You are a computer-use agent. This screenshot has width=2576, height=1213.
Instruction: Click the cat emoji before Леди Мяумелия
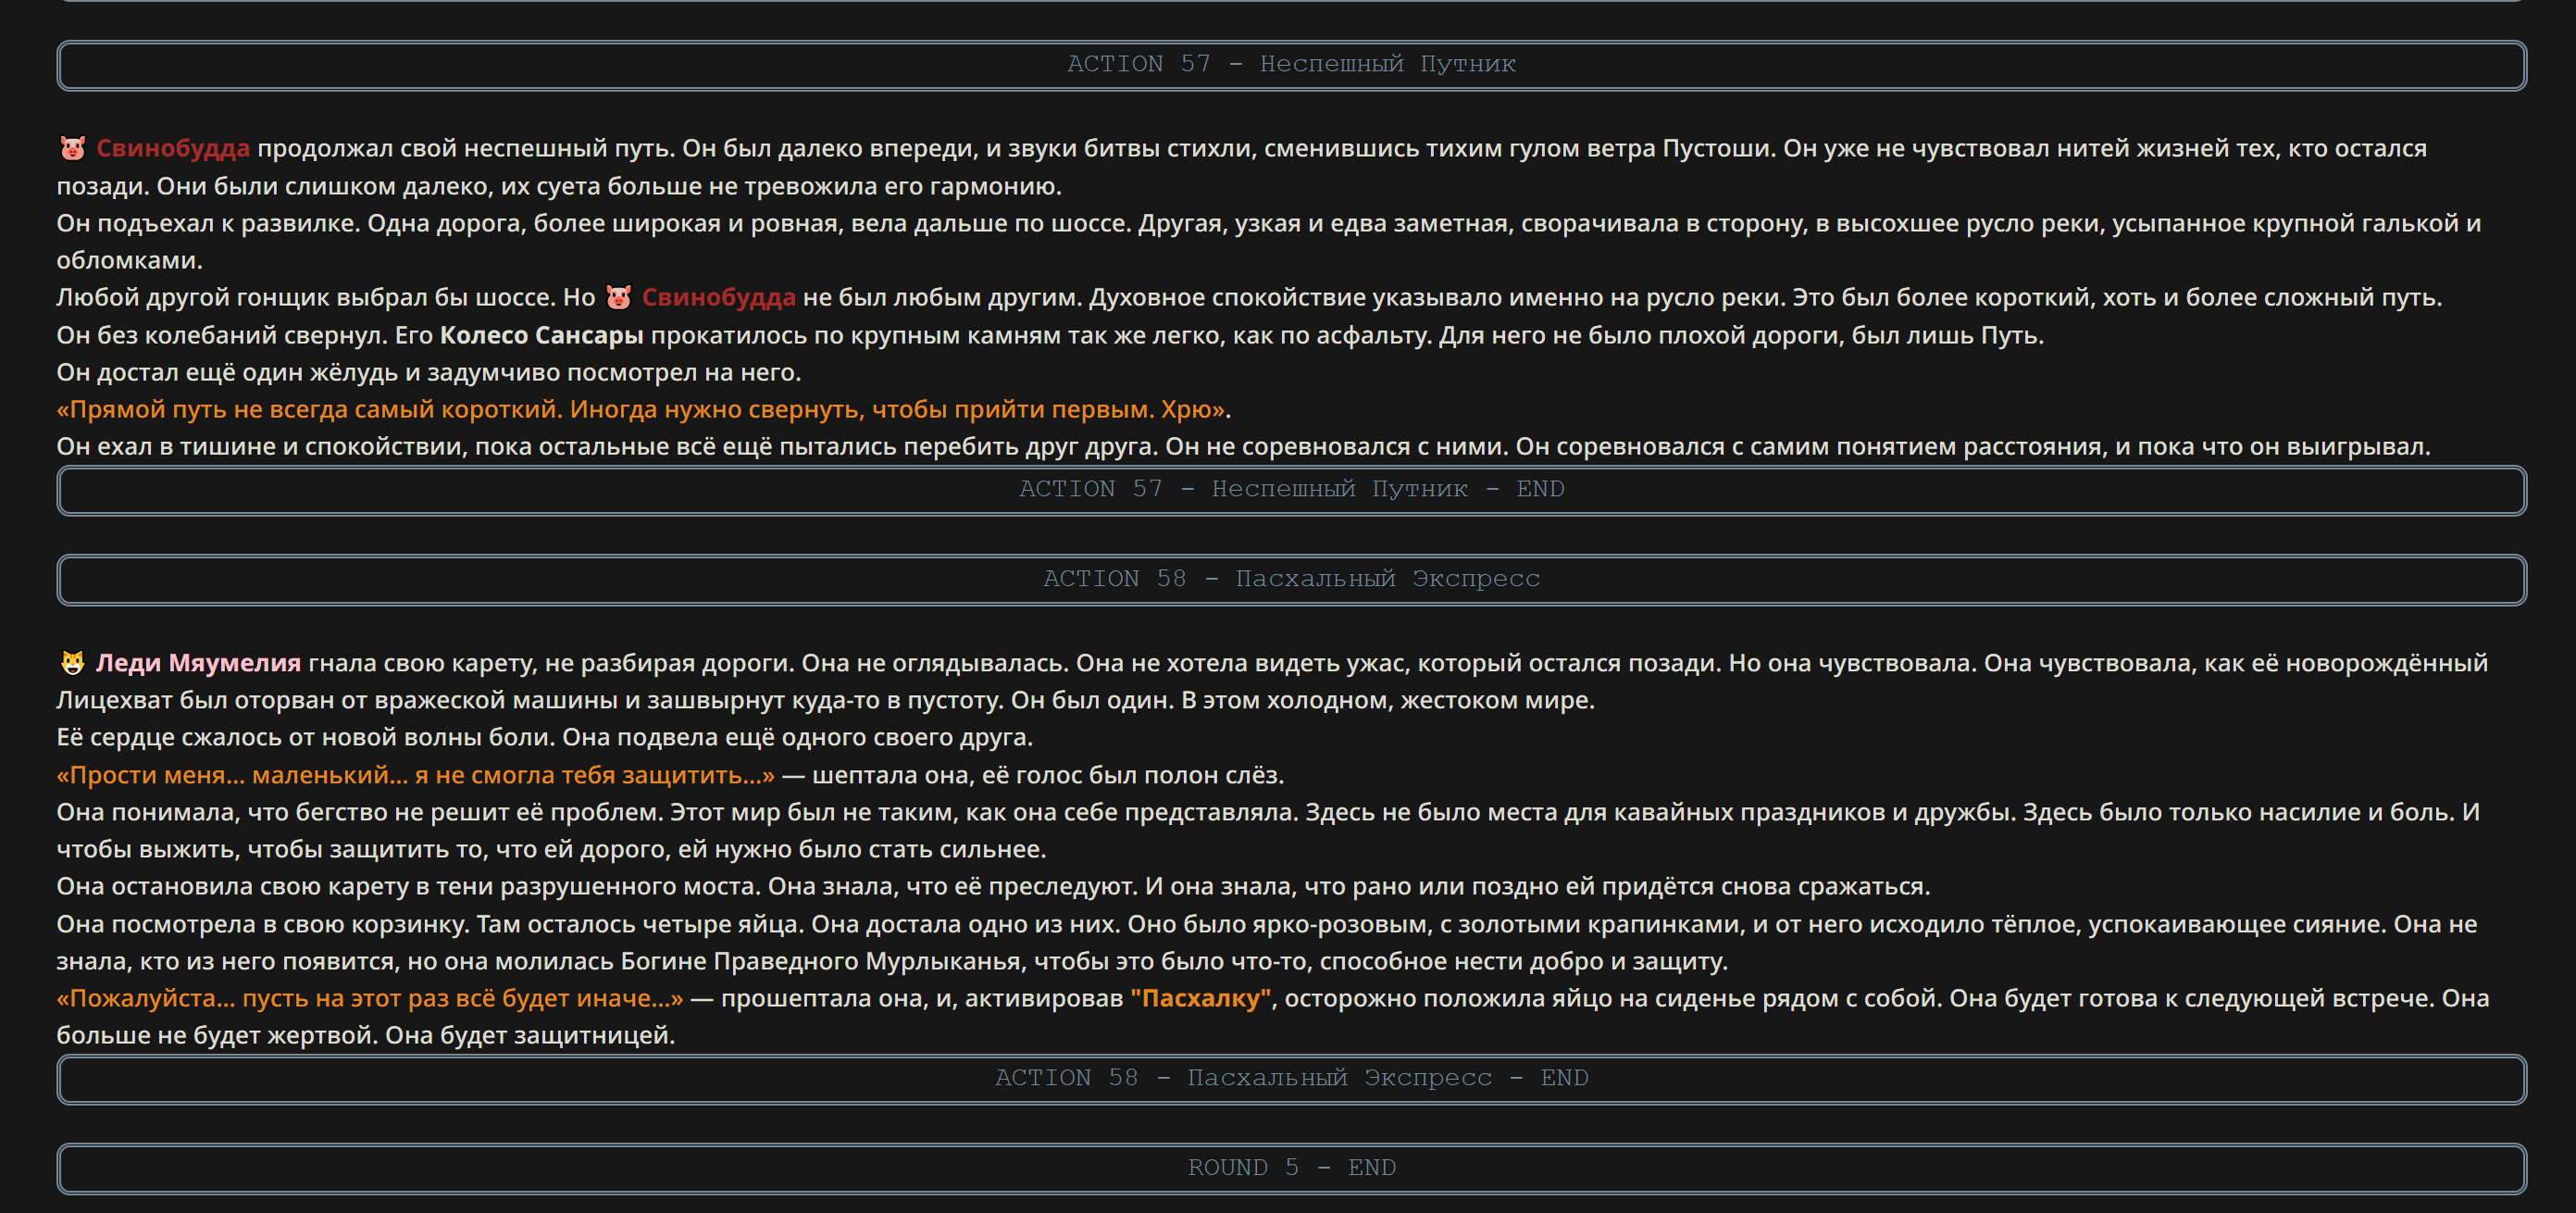(73, 663)
